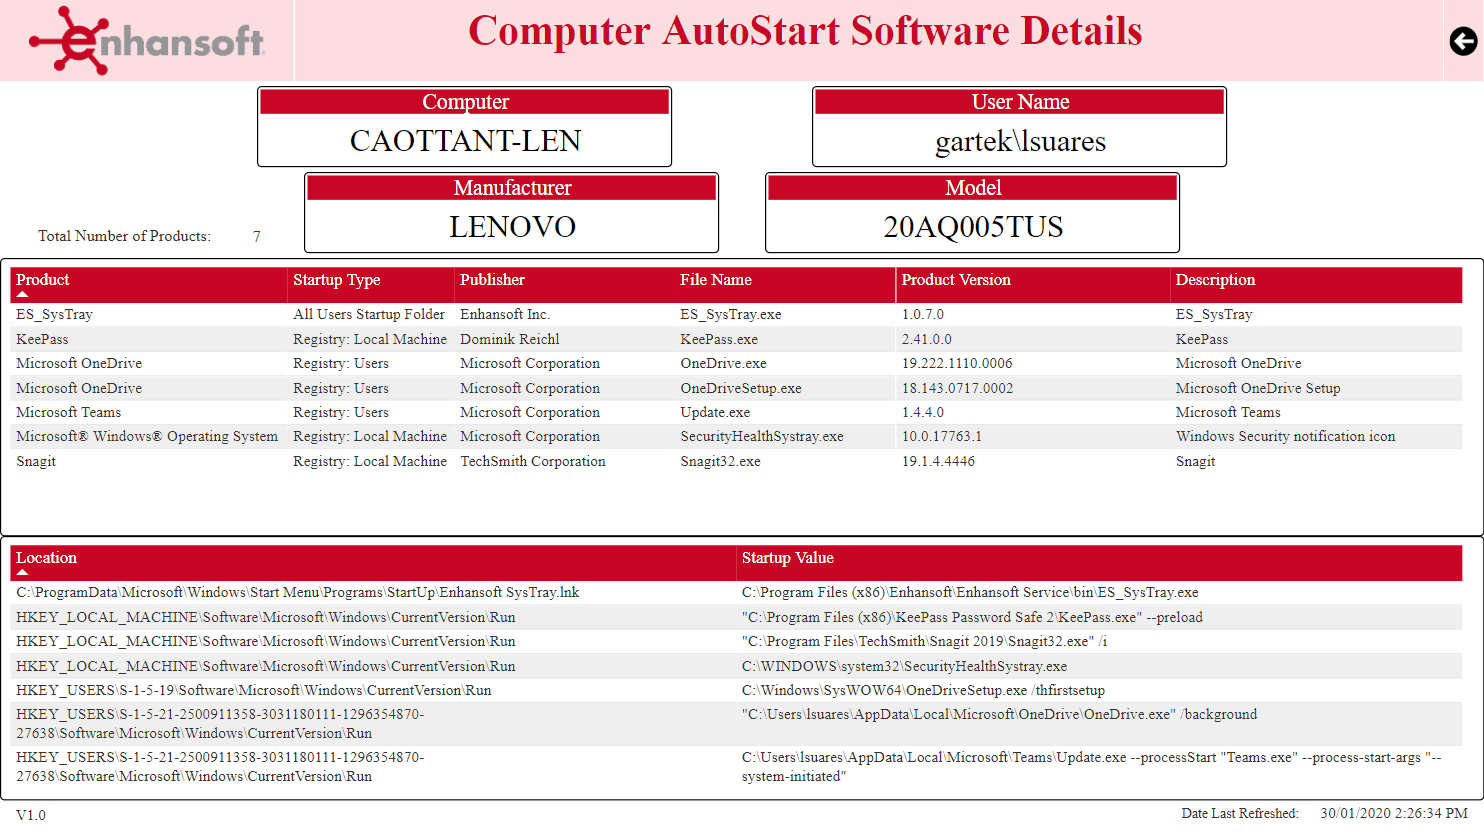This screenshot has height=835, width=1484.
Task: Click the LENOVO manufacturer value
Action: 510,226
